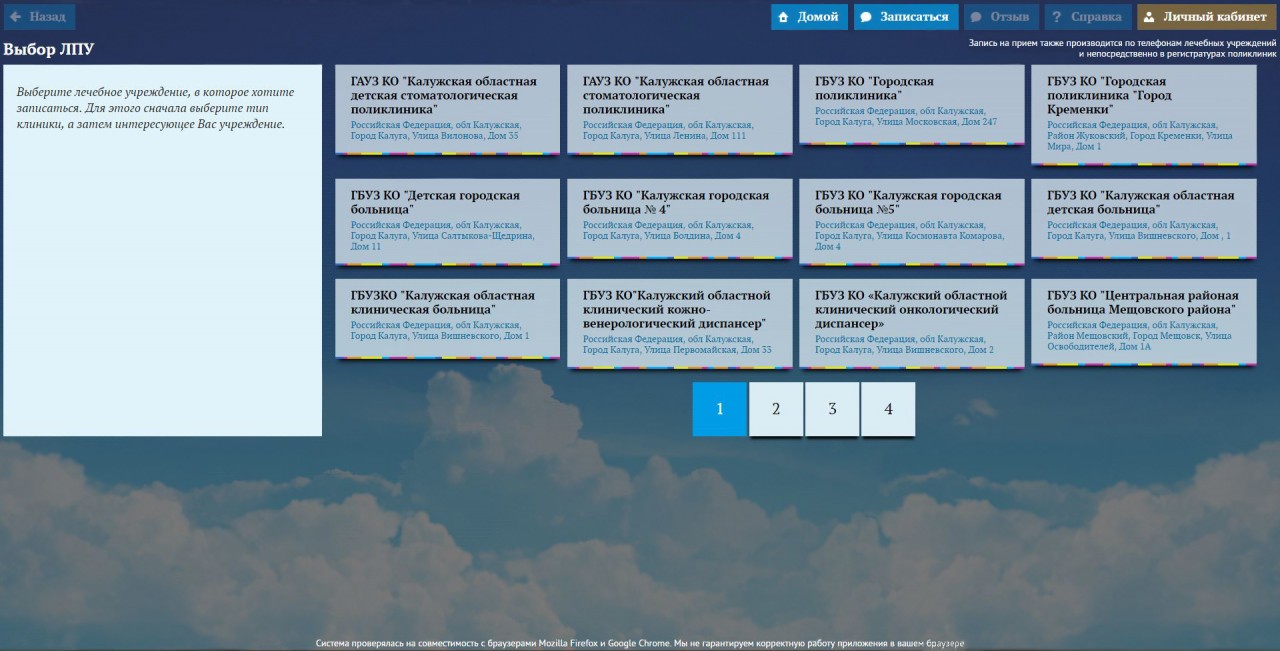
Task: Choose ГАУЗ КО Калужская областная стоматологическая поликлиника
Action: tap(679, 109)
